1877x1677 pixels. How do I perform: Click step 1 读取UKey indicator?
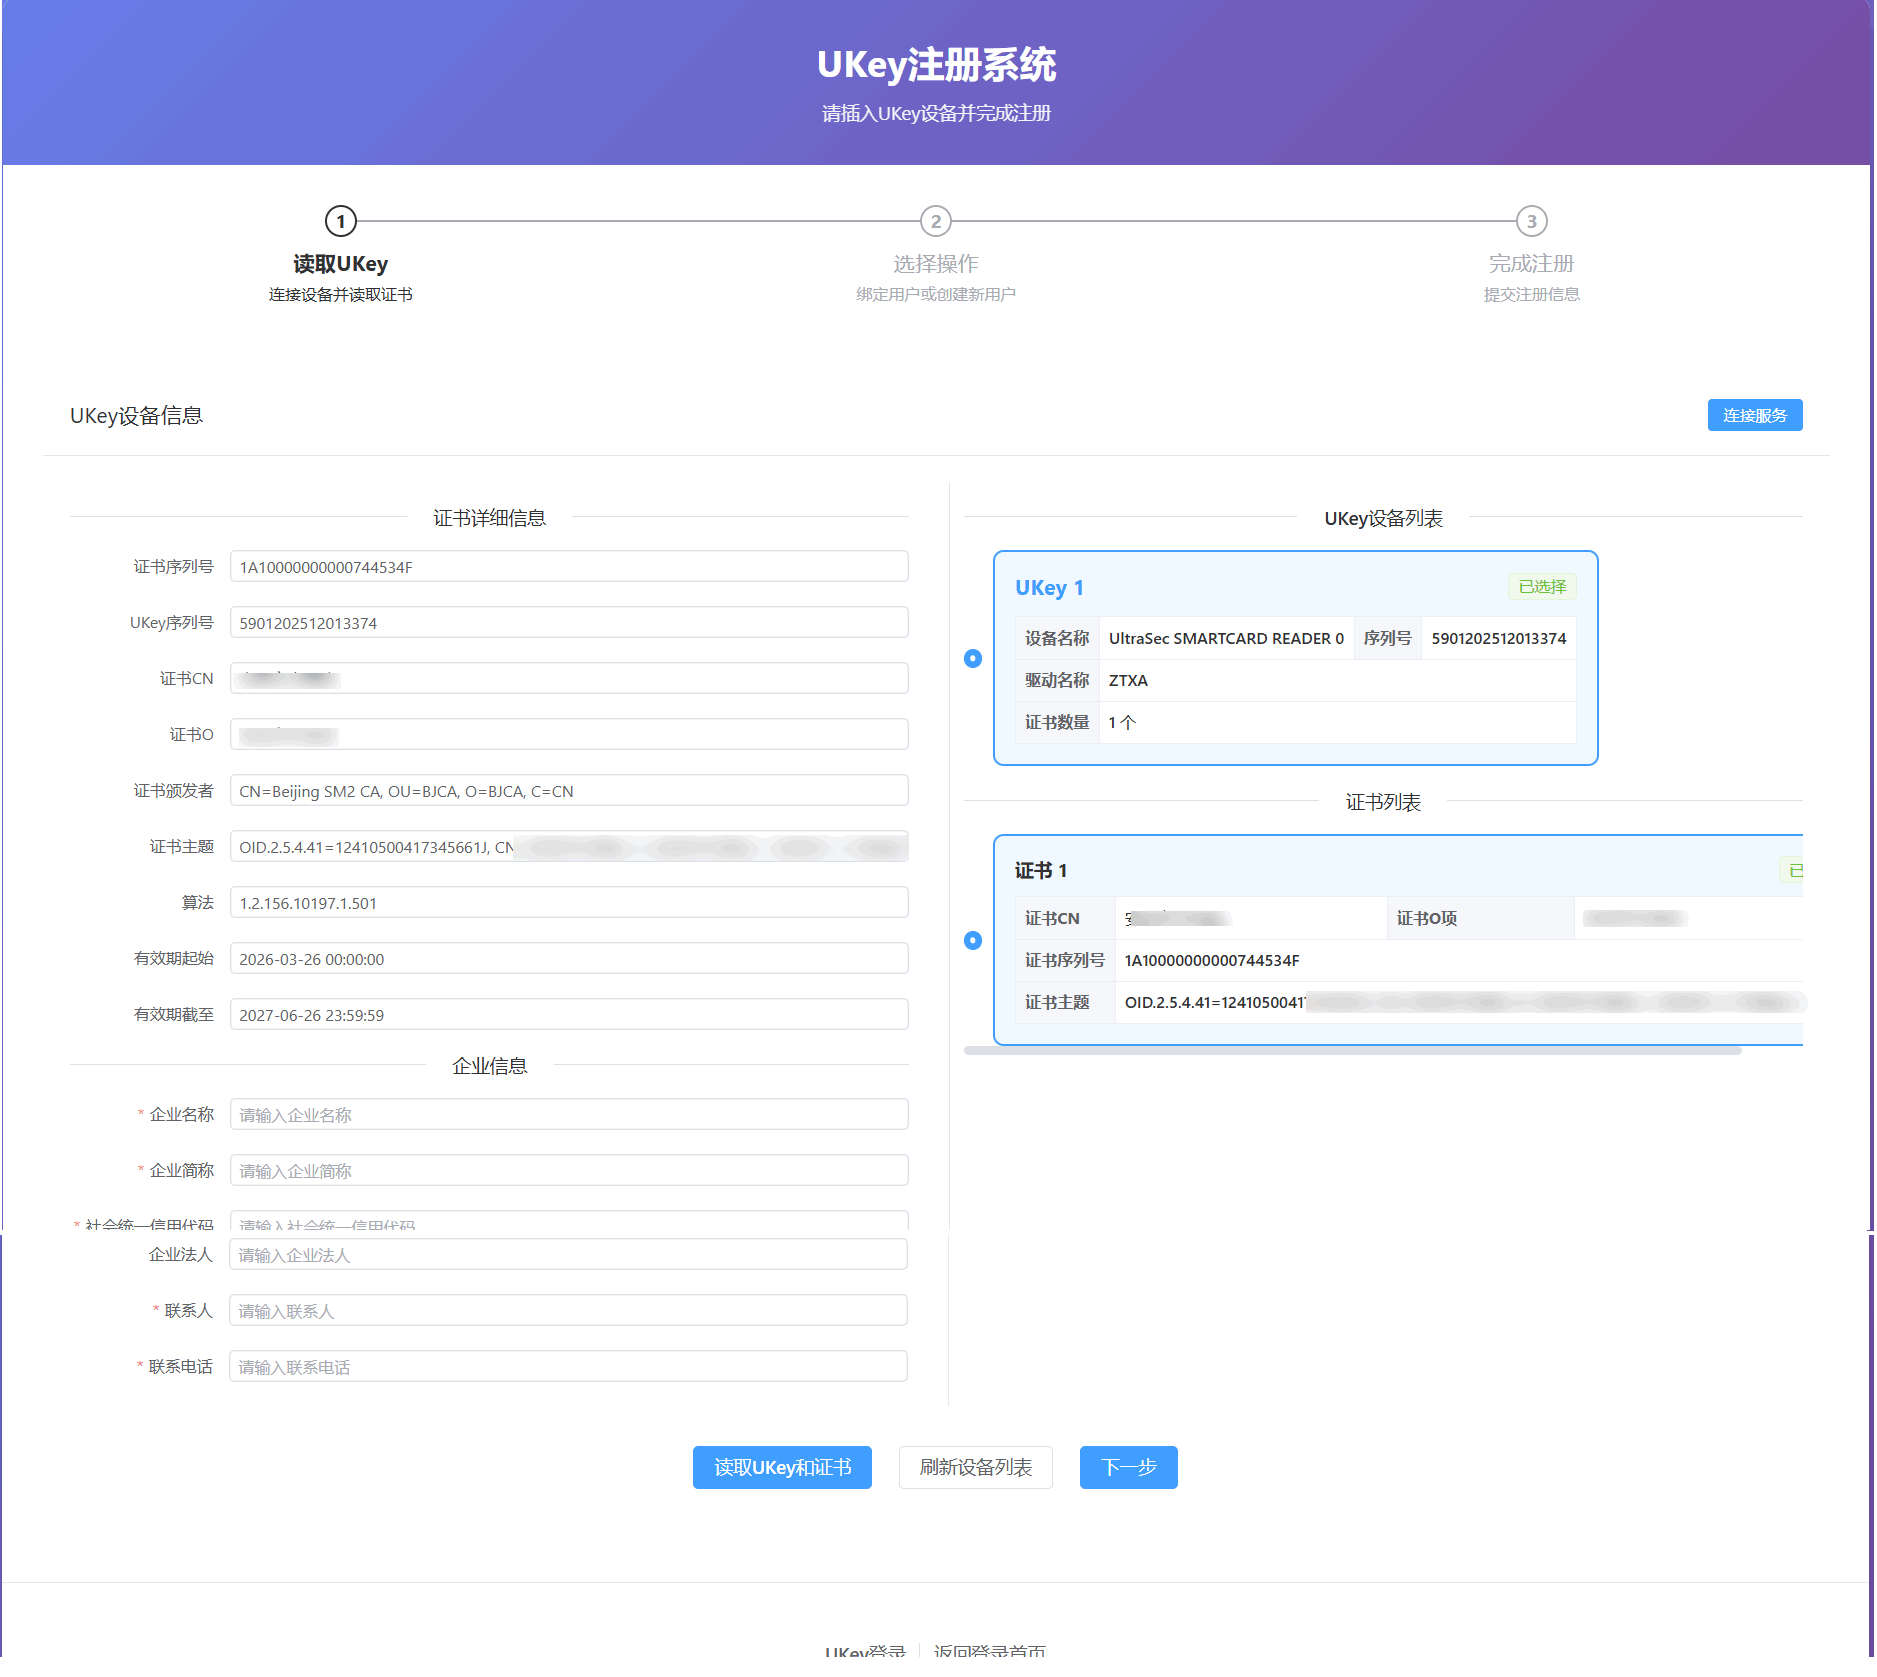coord(340,222)
